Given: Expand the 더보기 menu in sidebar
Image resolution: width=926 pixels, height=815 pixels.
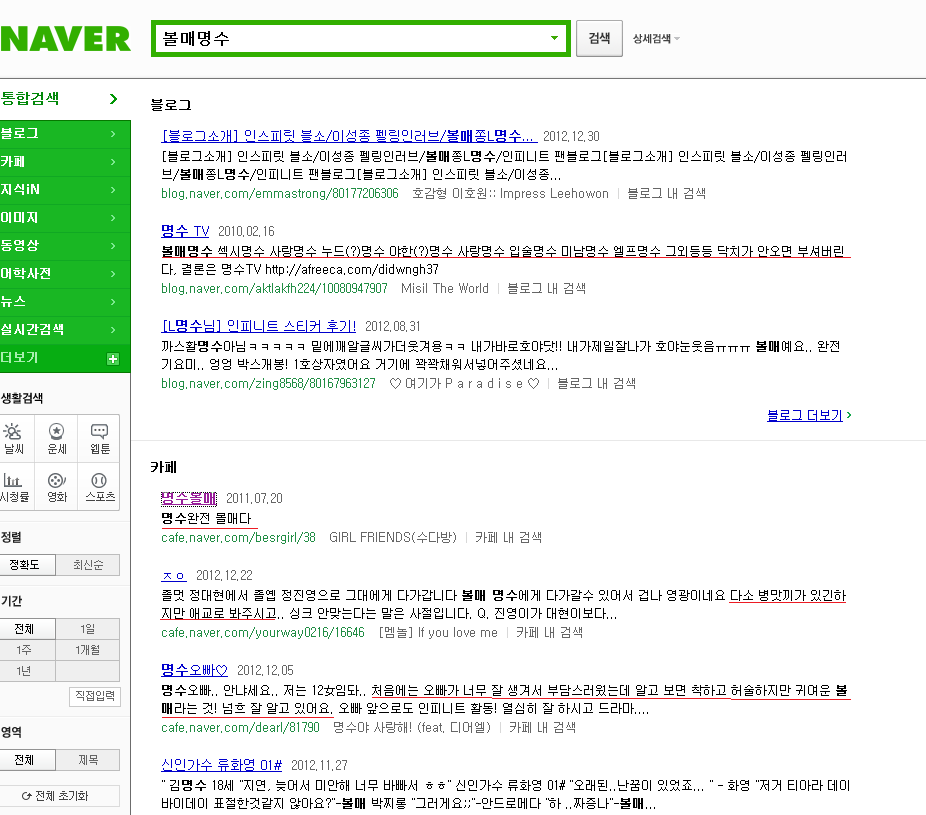Looking at the screenshot, I should tap(65, 358).
